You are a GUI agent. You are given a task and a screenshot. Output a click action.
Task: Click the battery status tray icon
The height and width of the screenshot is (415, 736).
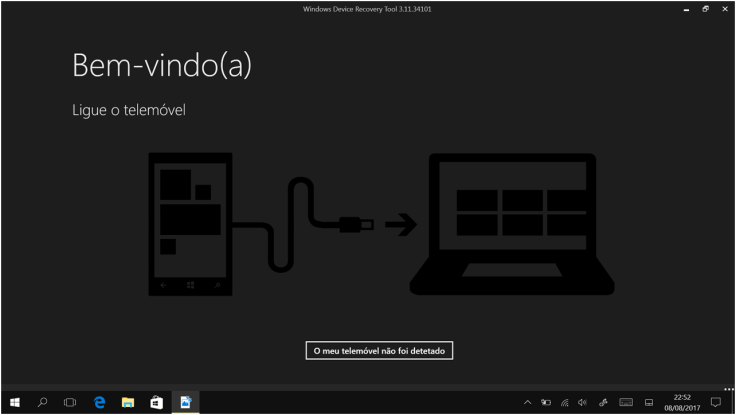pos(545,402)
